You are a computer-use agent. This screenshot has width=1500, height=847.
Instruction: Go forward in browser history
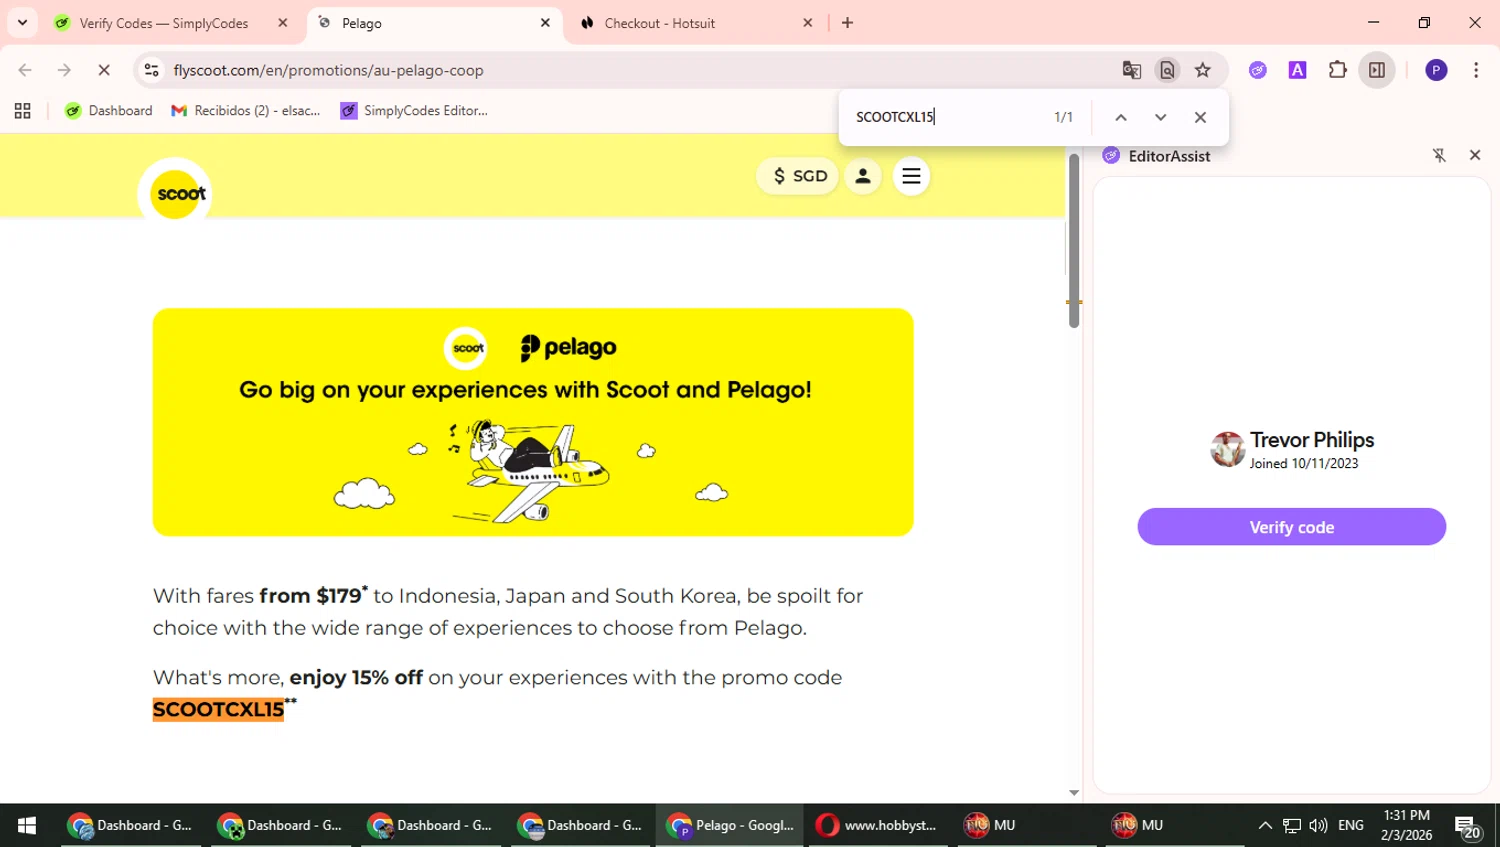click(x=64, y=70)
